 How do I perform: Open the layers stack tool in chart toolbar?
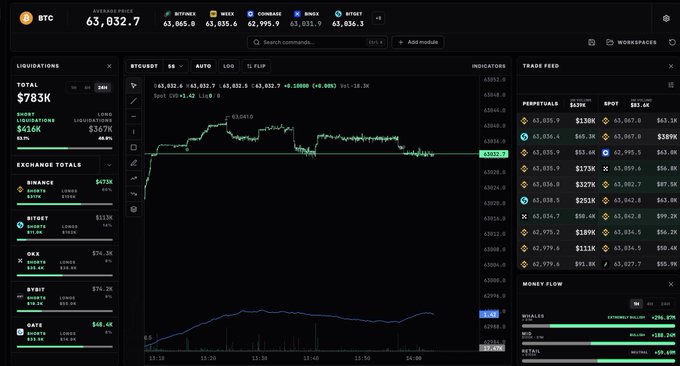(134, 209)
